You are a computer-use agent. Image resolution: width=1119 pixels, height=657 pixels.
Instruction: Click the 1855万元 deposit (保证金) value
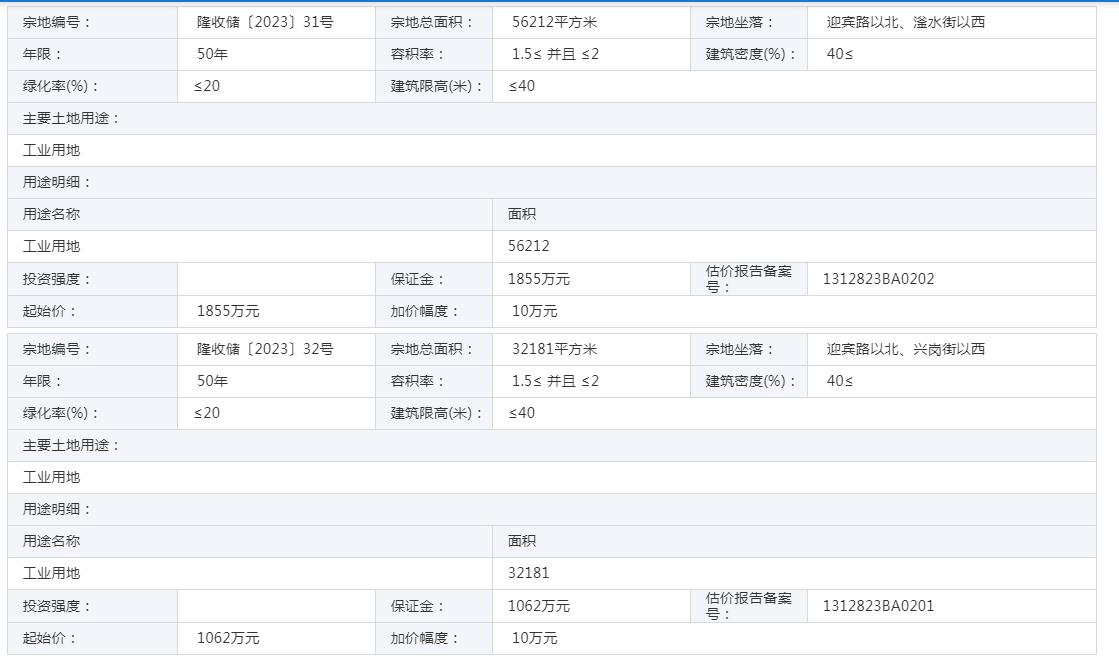click(x=539, y=279)
